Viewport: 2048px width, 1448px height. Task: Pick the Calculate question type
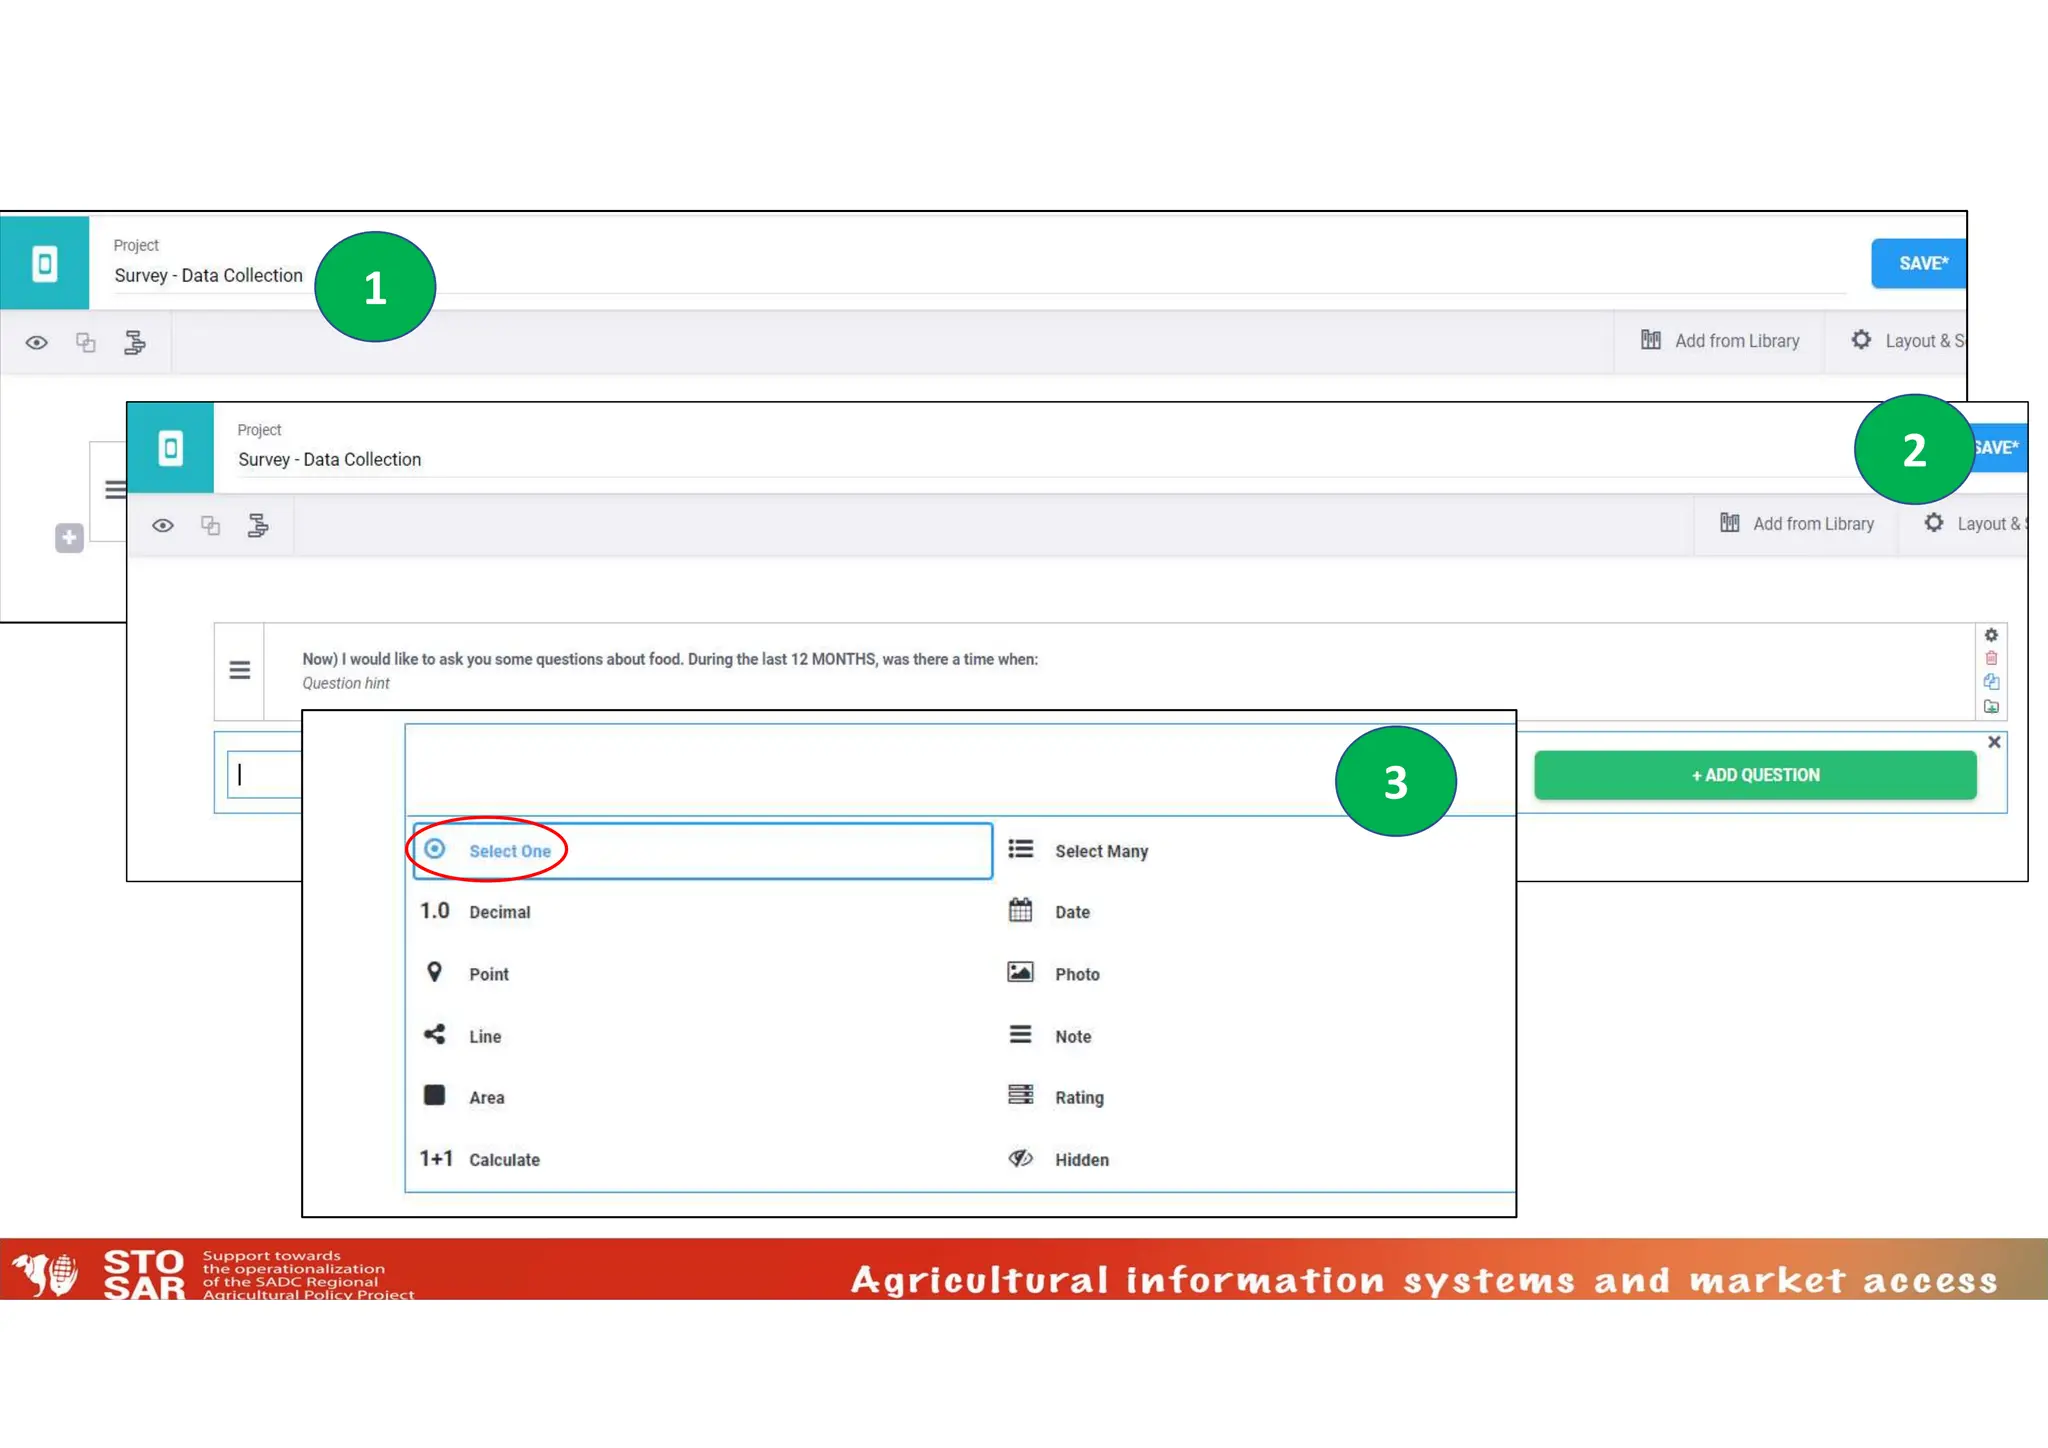(503, 1160)
